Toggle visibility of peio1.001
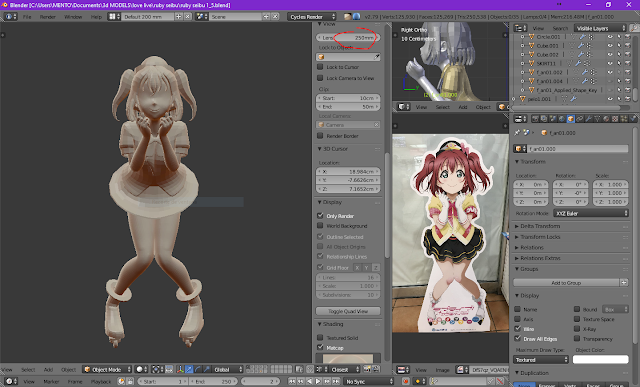This screenshot has width=640, height=387. [610, 99]
